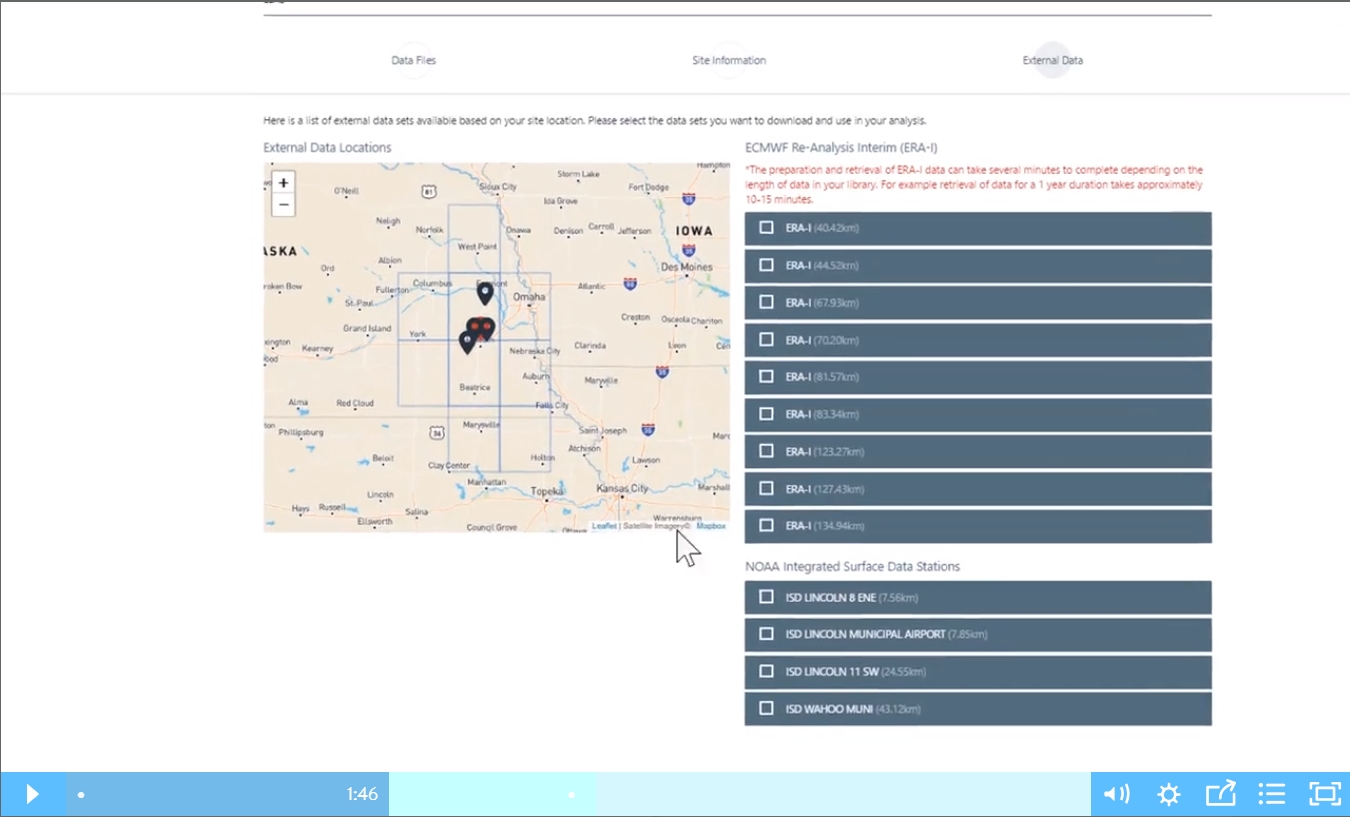Click the ERA-I (83.34km) row label

[824, 414]
